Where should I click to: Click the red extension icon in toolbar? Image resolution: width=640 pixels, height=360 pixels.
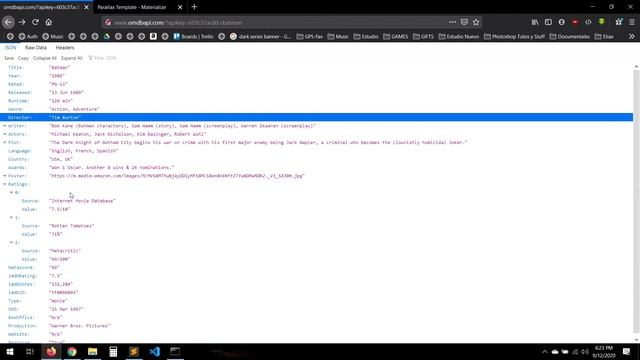[575, 22]
